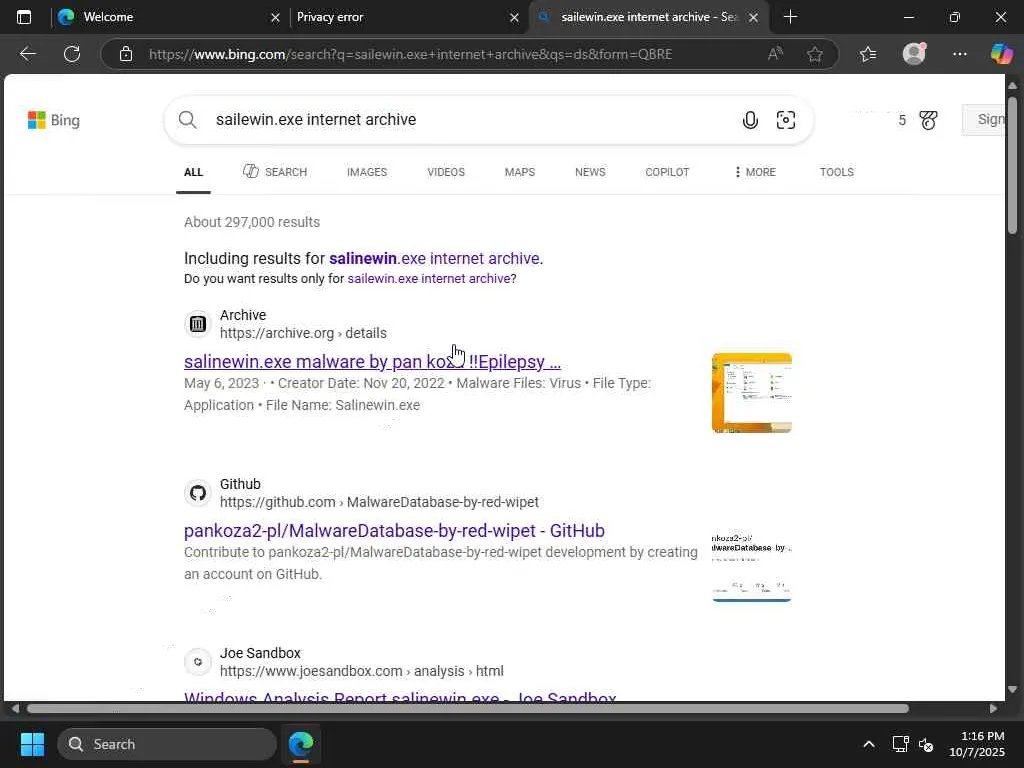The image size is (1024, 768).
Task: Open Microsoft Edge in the taskbar
Action: (x=301, y=744)
